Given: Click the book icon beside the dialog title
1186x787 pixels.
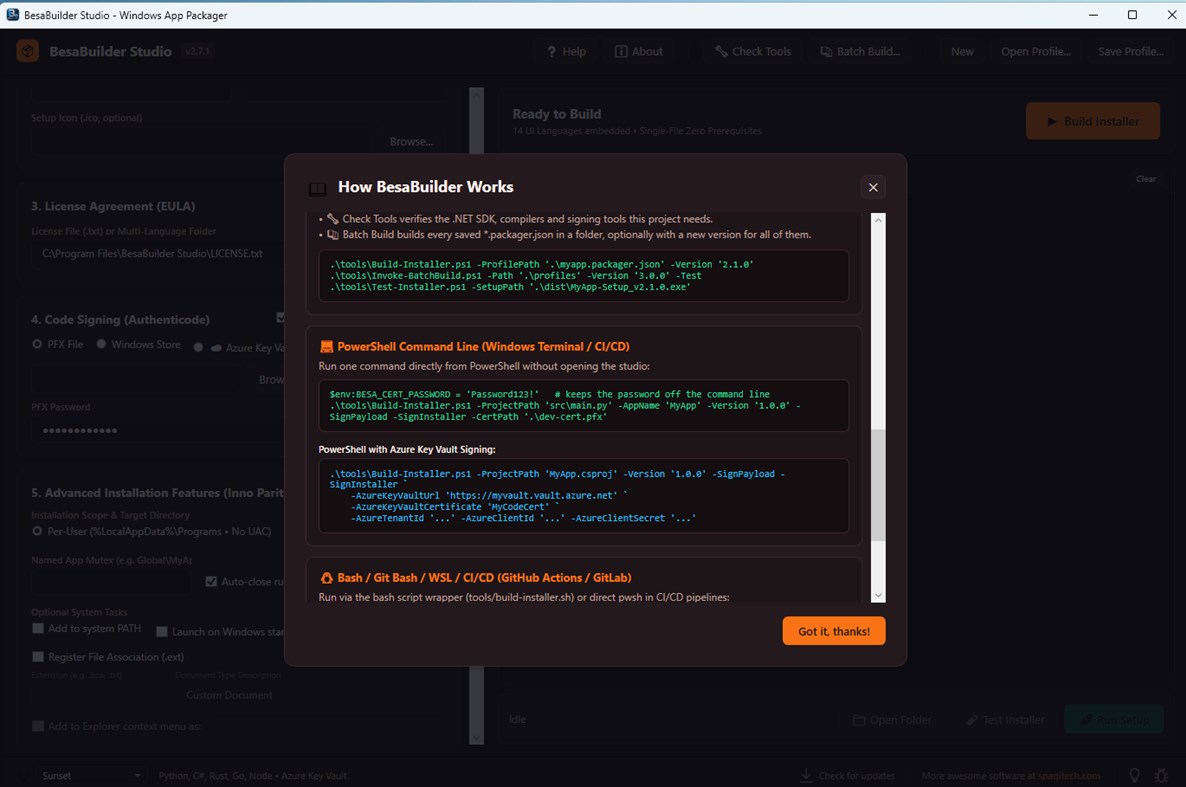Looking at the screenshot, I should (x=318, y=188).
